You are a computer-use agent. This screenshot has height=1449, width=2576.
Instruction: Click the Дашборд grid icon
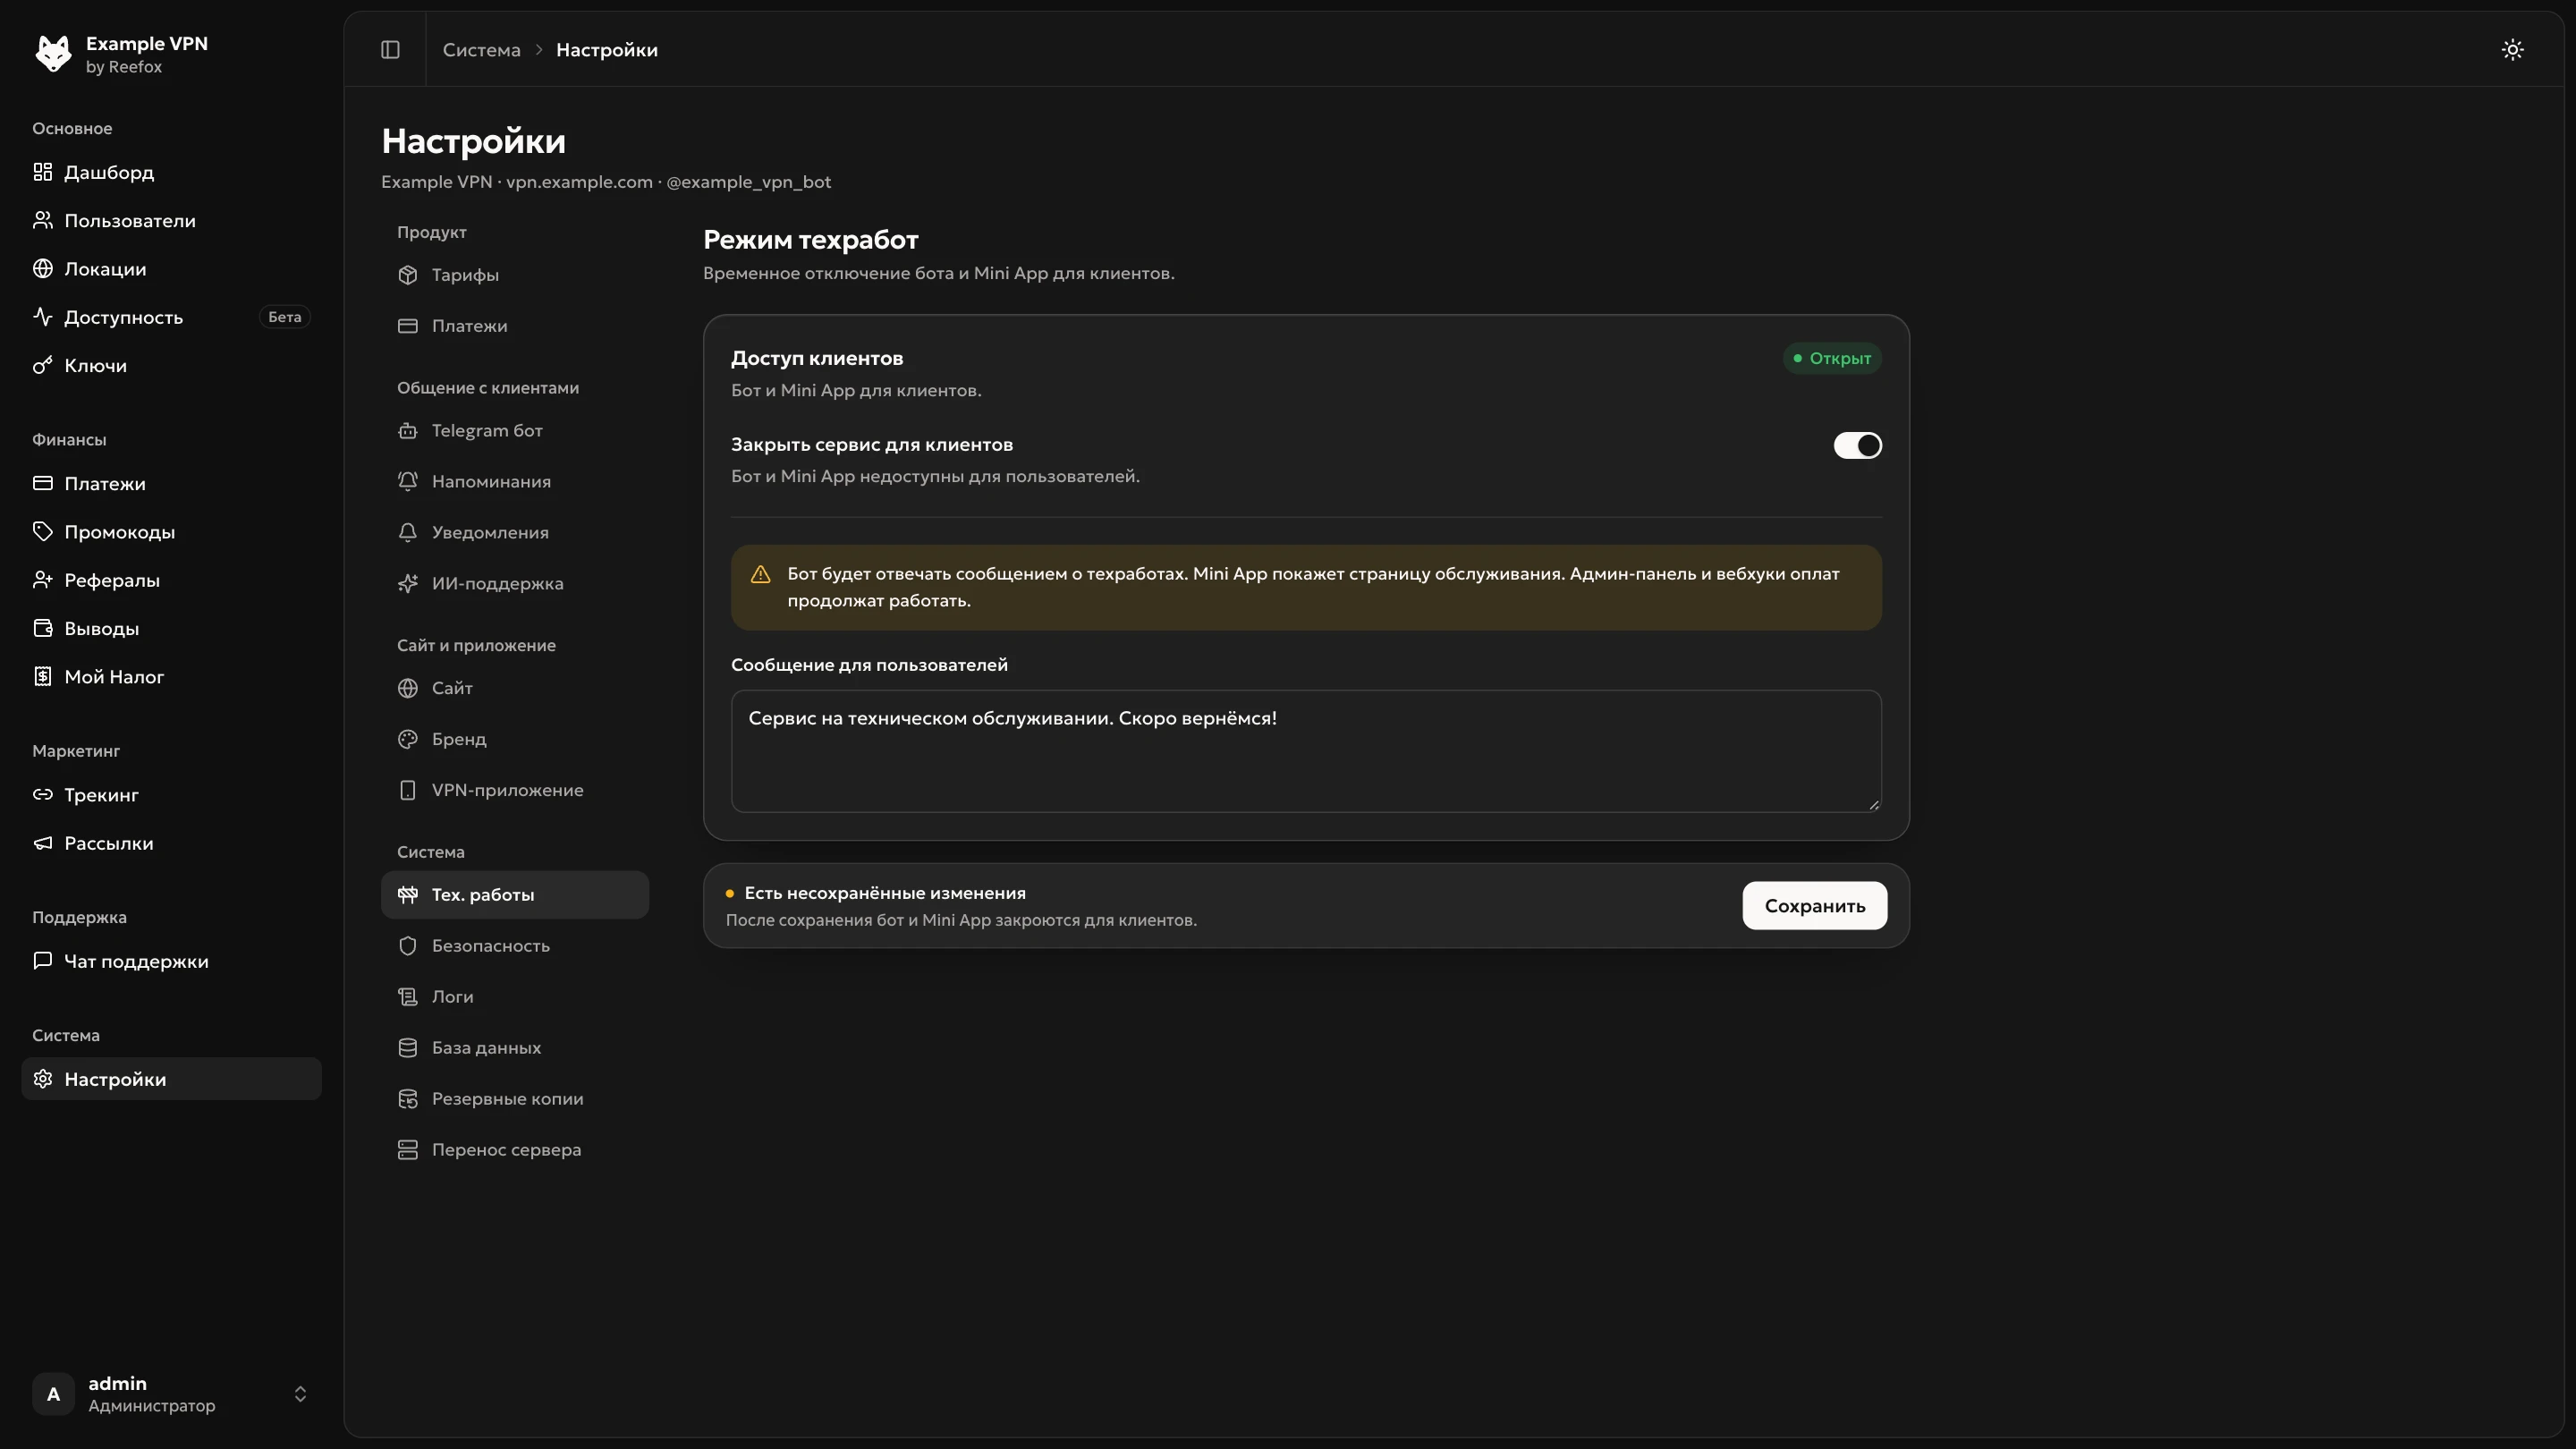point(42,172)
